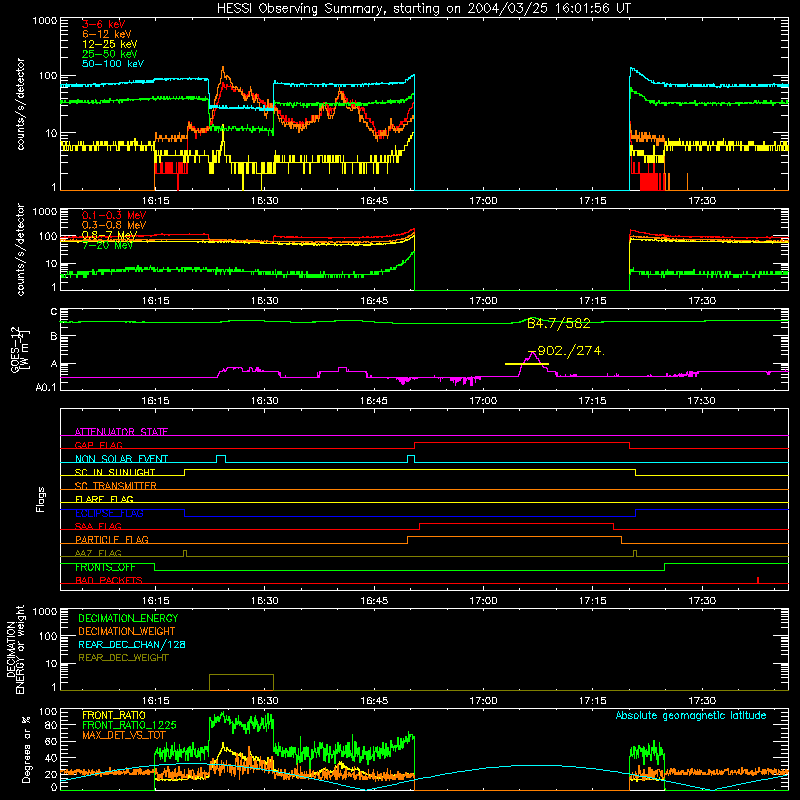800x800 pixels.
Task: Click the MAX_DET_VS_TOT legend label
Action: (124, 735)
